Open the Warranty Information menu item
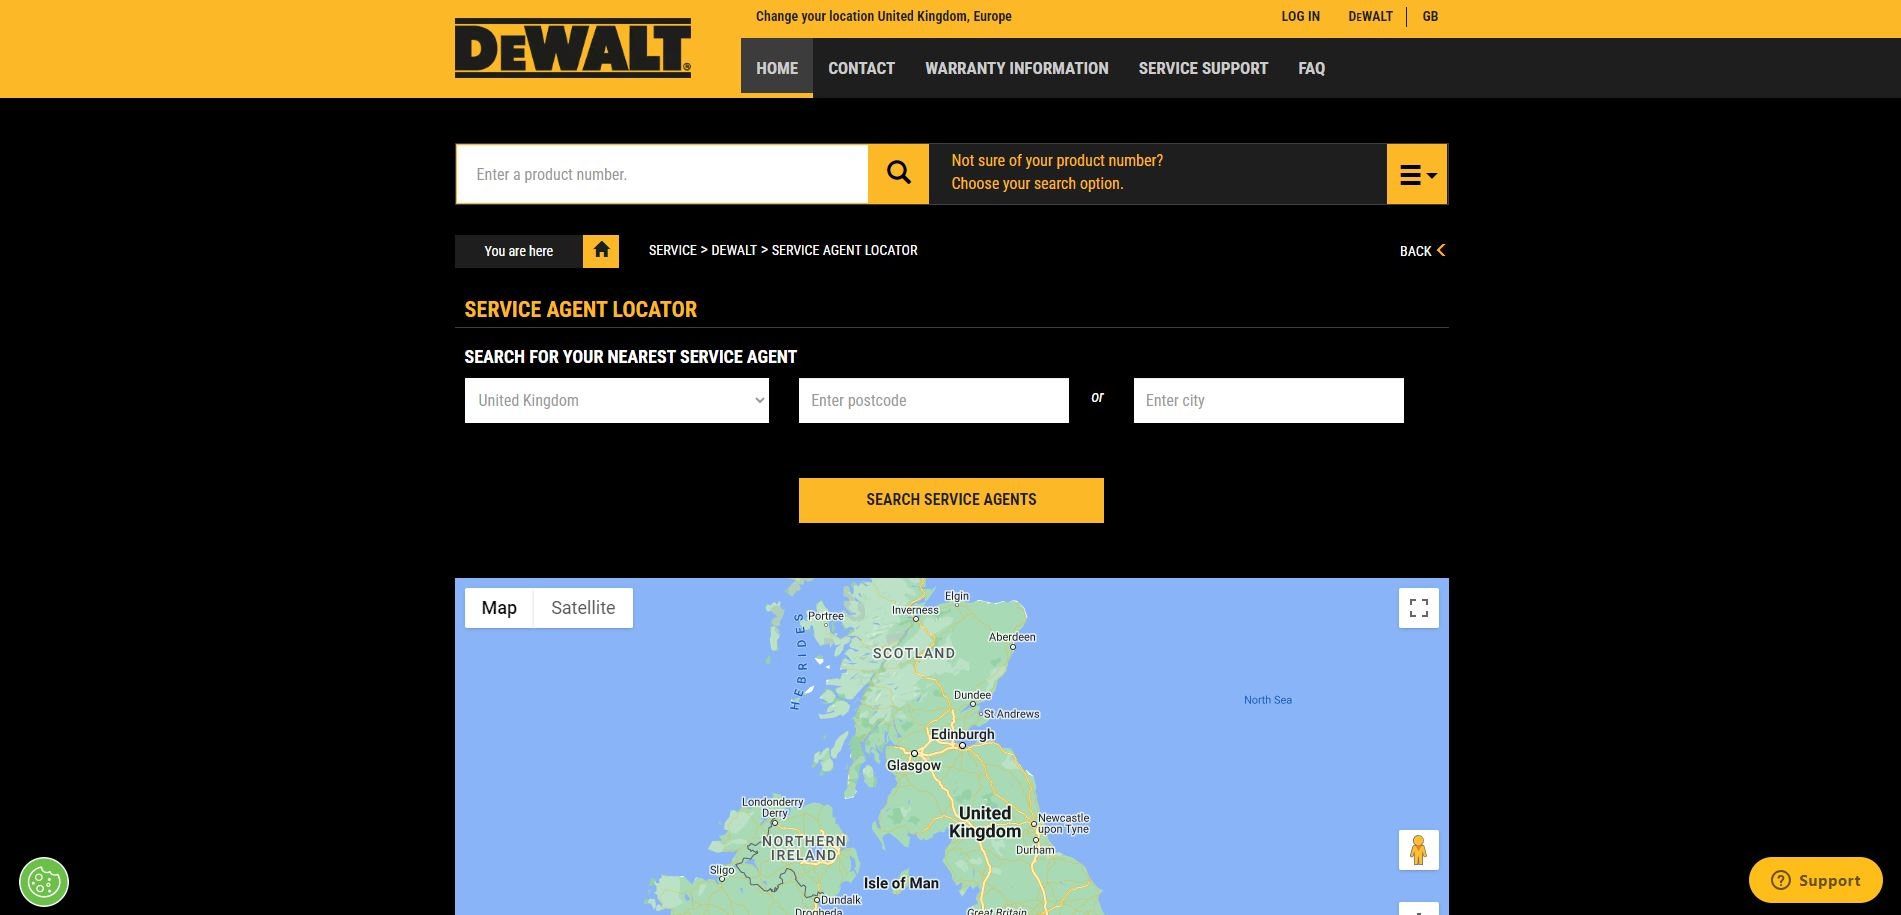The width and height of the screenshot is (1901, 915). (1016, 68)
